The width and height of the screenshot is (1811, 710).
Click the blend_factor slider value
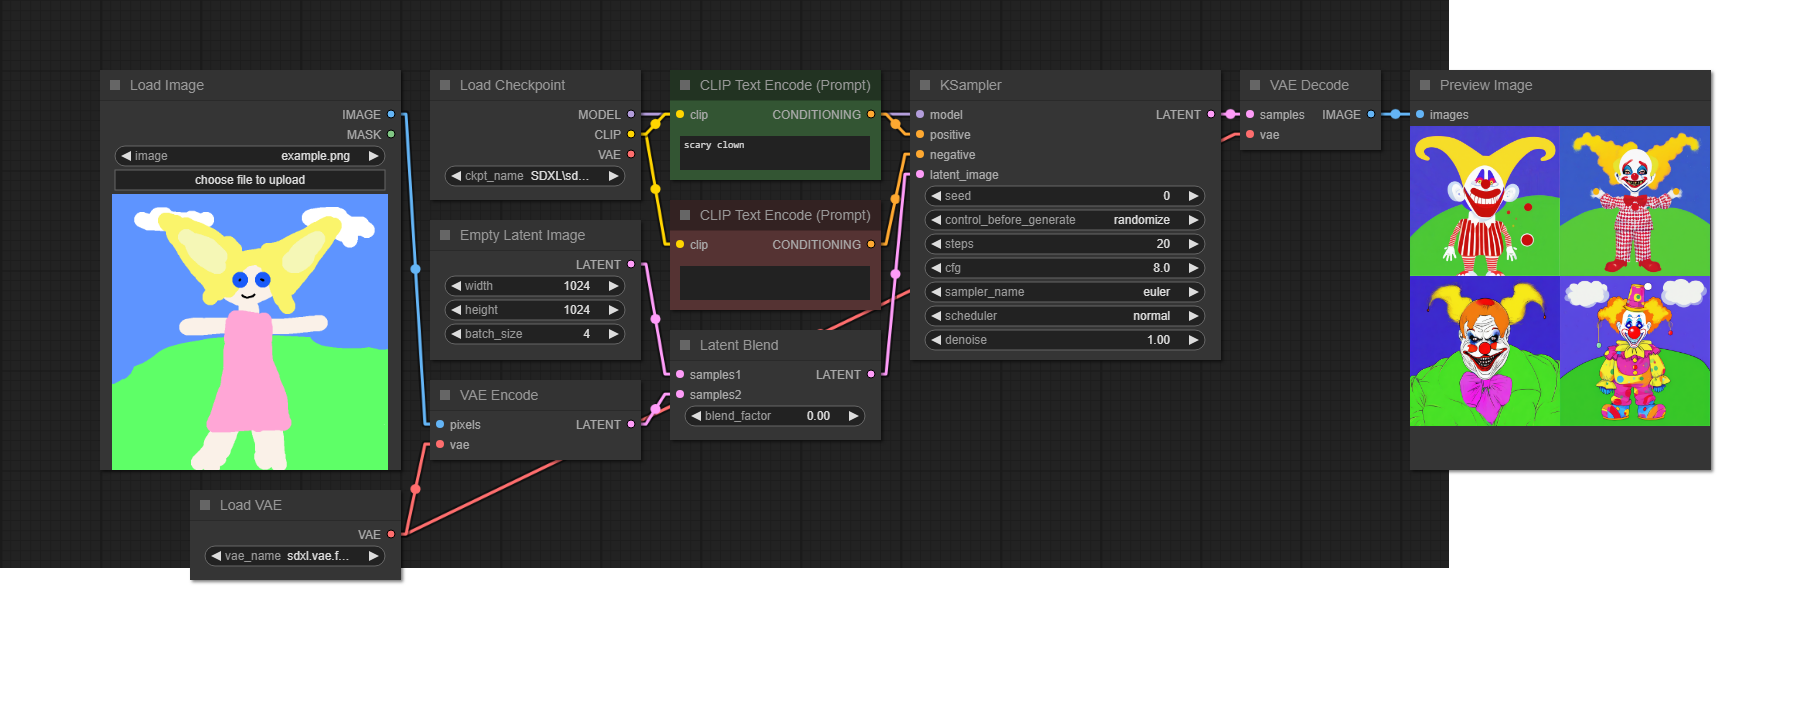click(x=775, y=416)
